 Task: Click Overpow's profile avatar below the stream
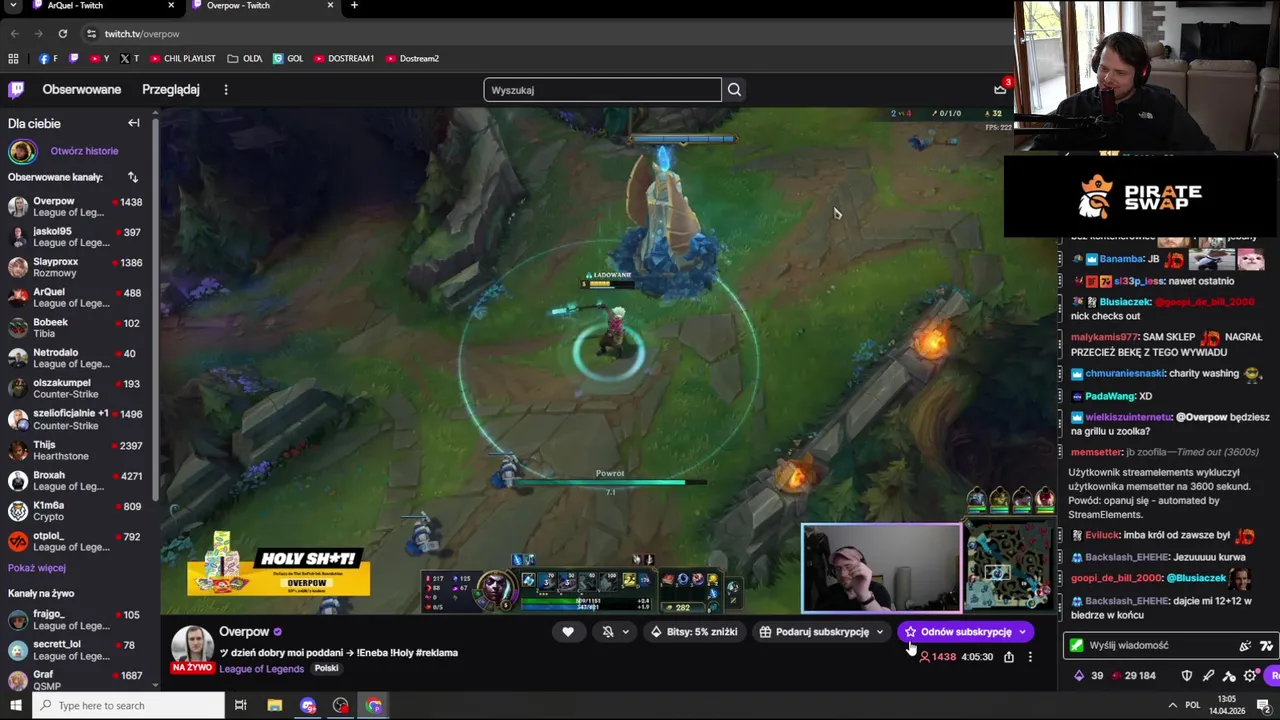pyautogui.click(x=192, y=647)
